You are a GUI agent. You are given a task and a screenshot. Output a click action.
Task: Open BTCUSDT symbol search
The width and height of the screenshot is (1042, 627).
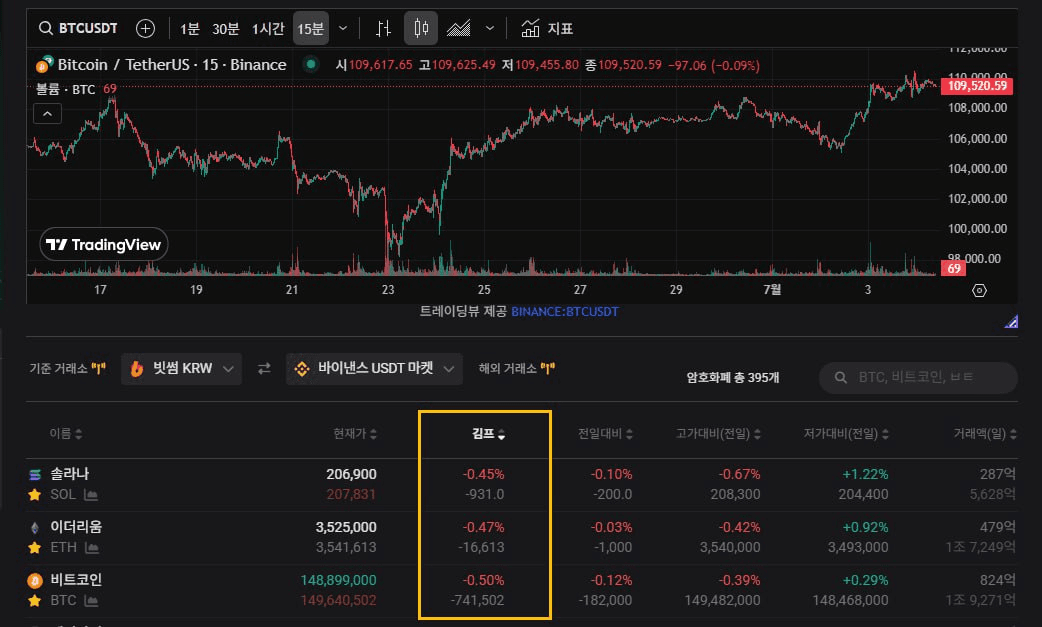tap(78, 29)
